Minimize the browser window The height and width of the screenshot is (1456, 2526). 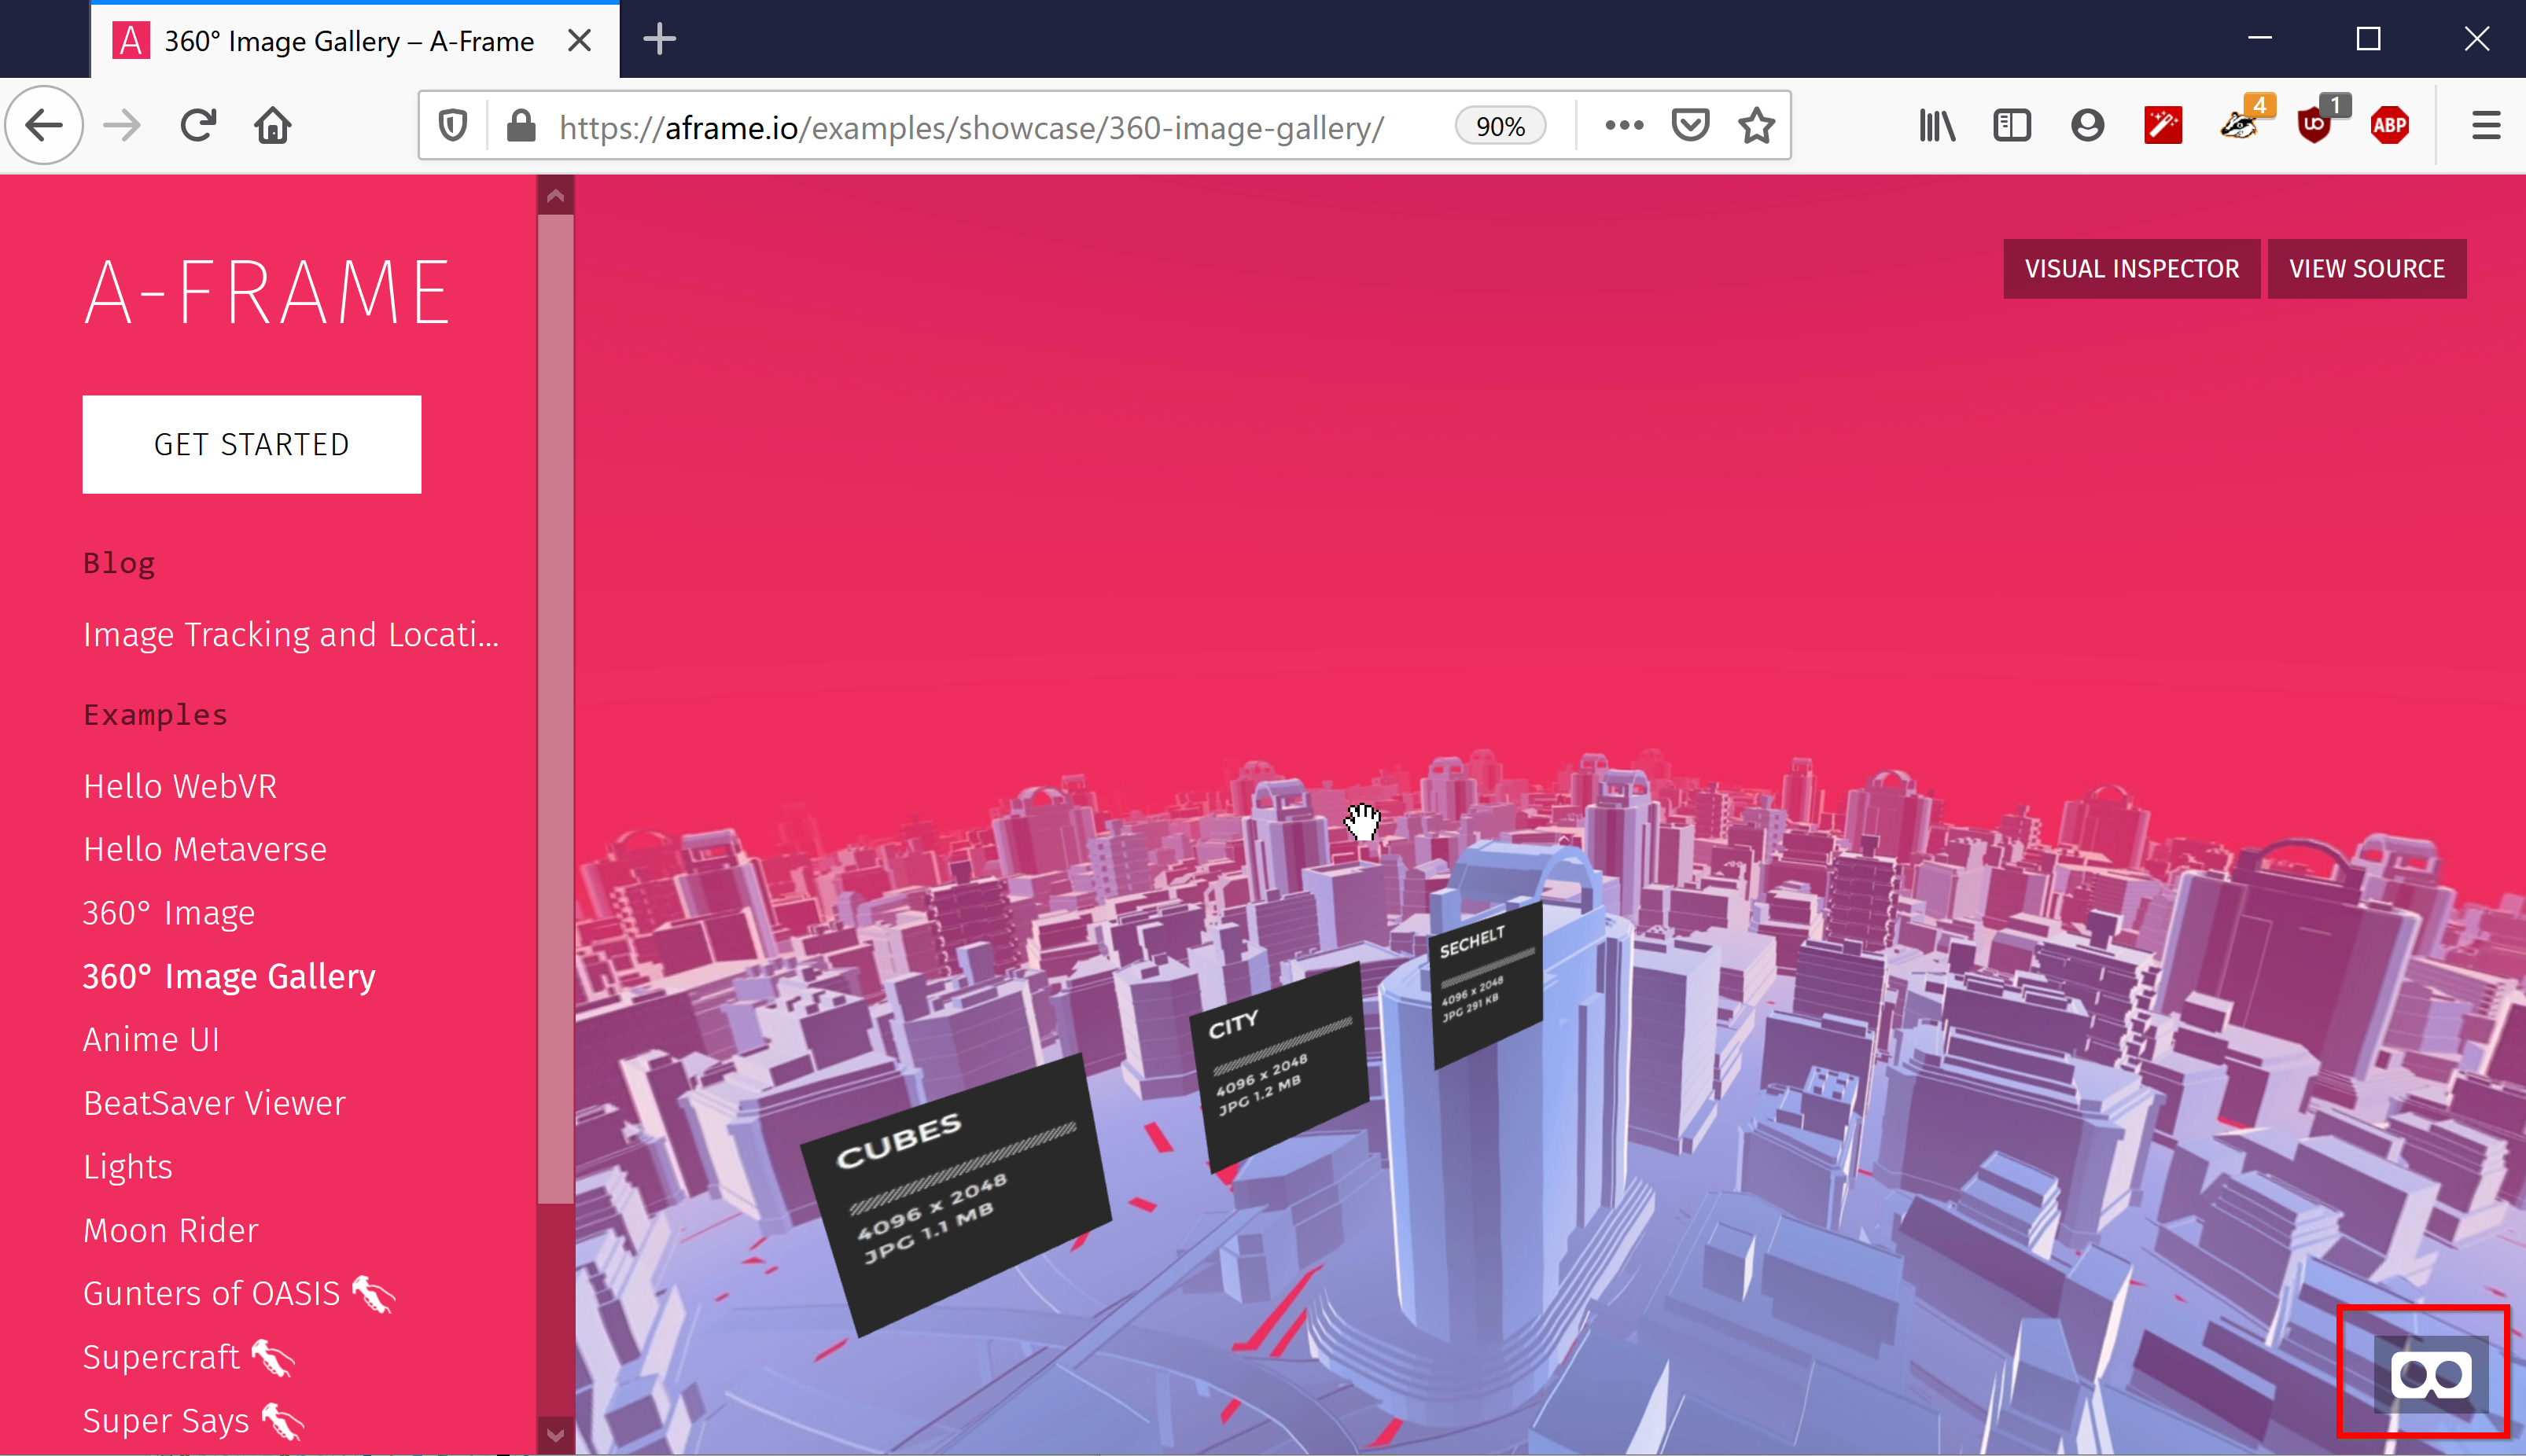(x=2260, y=38)
